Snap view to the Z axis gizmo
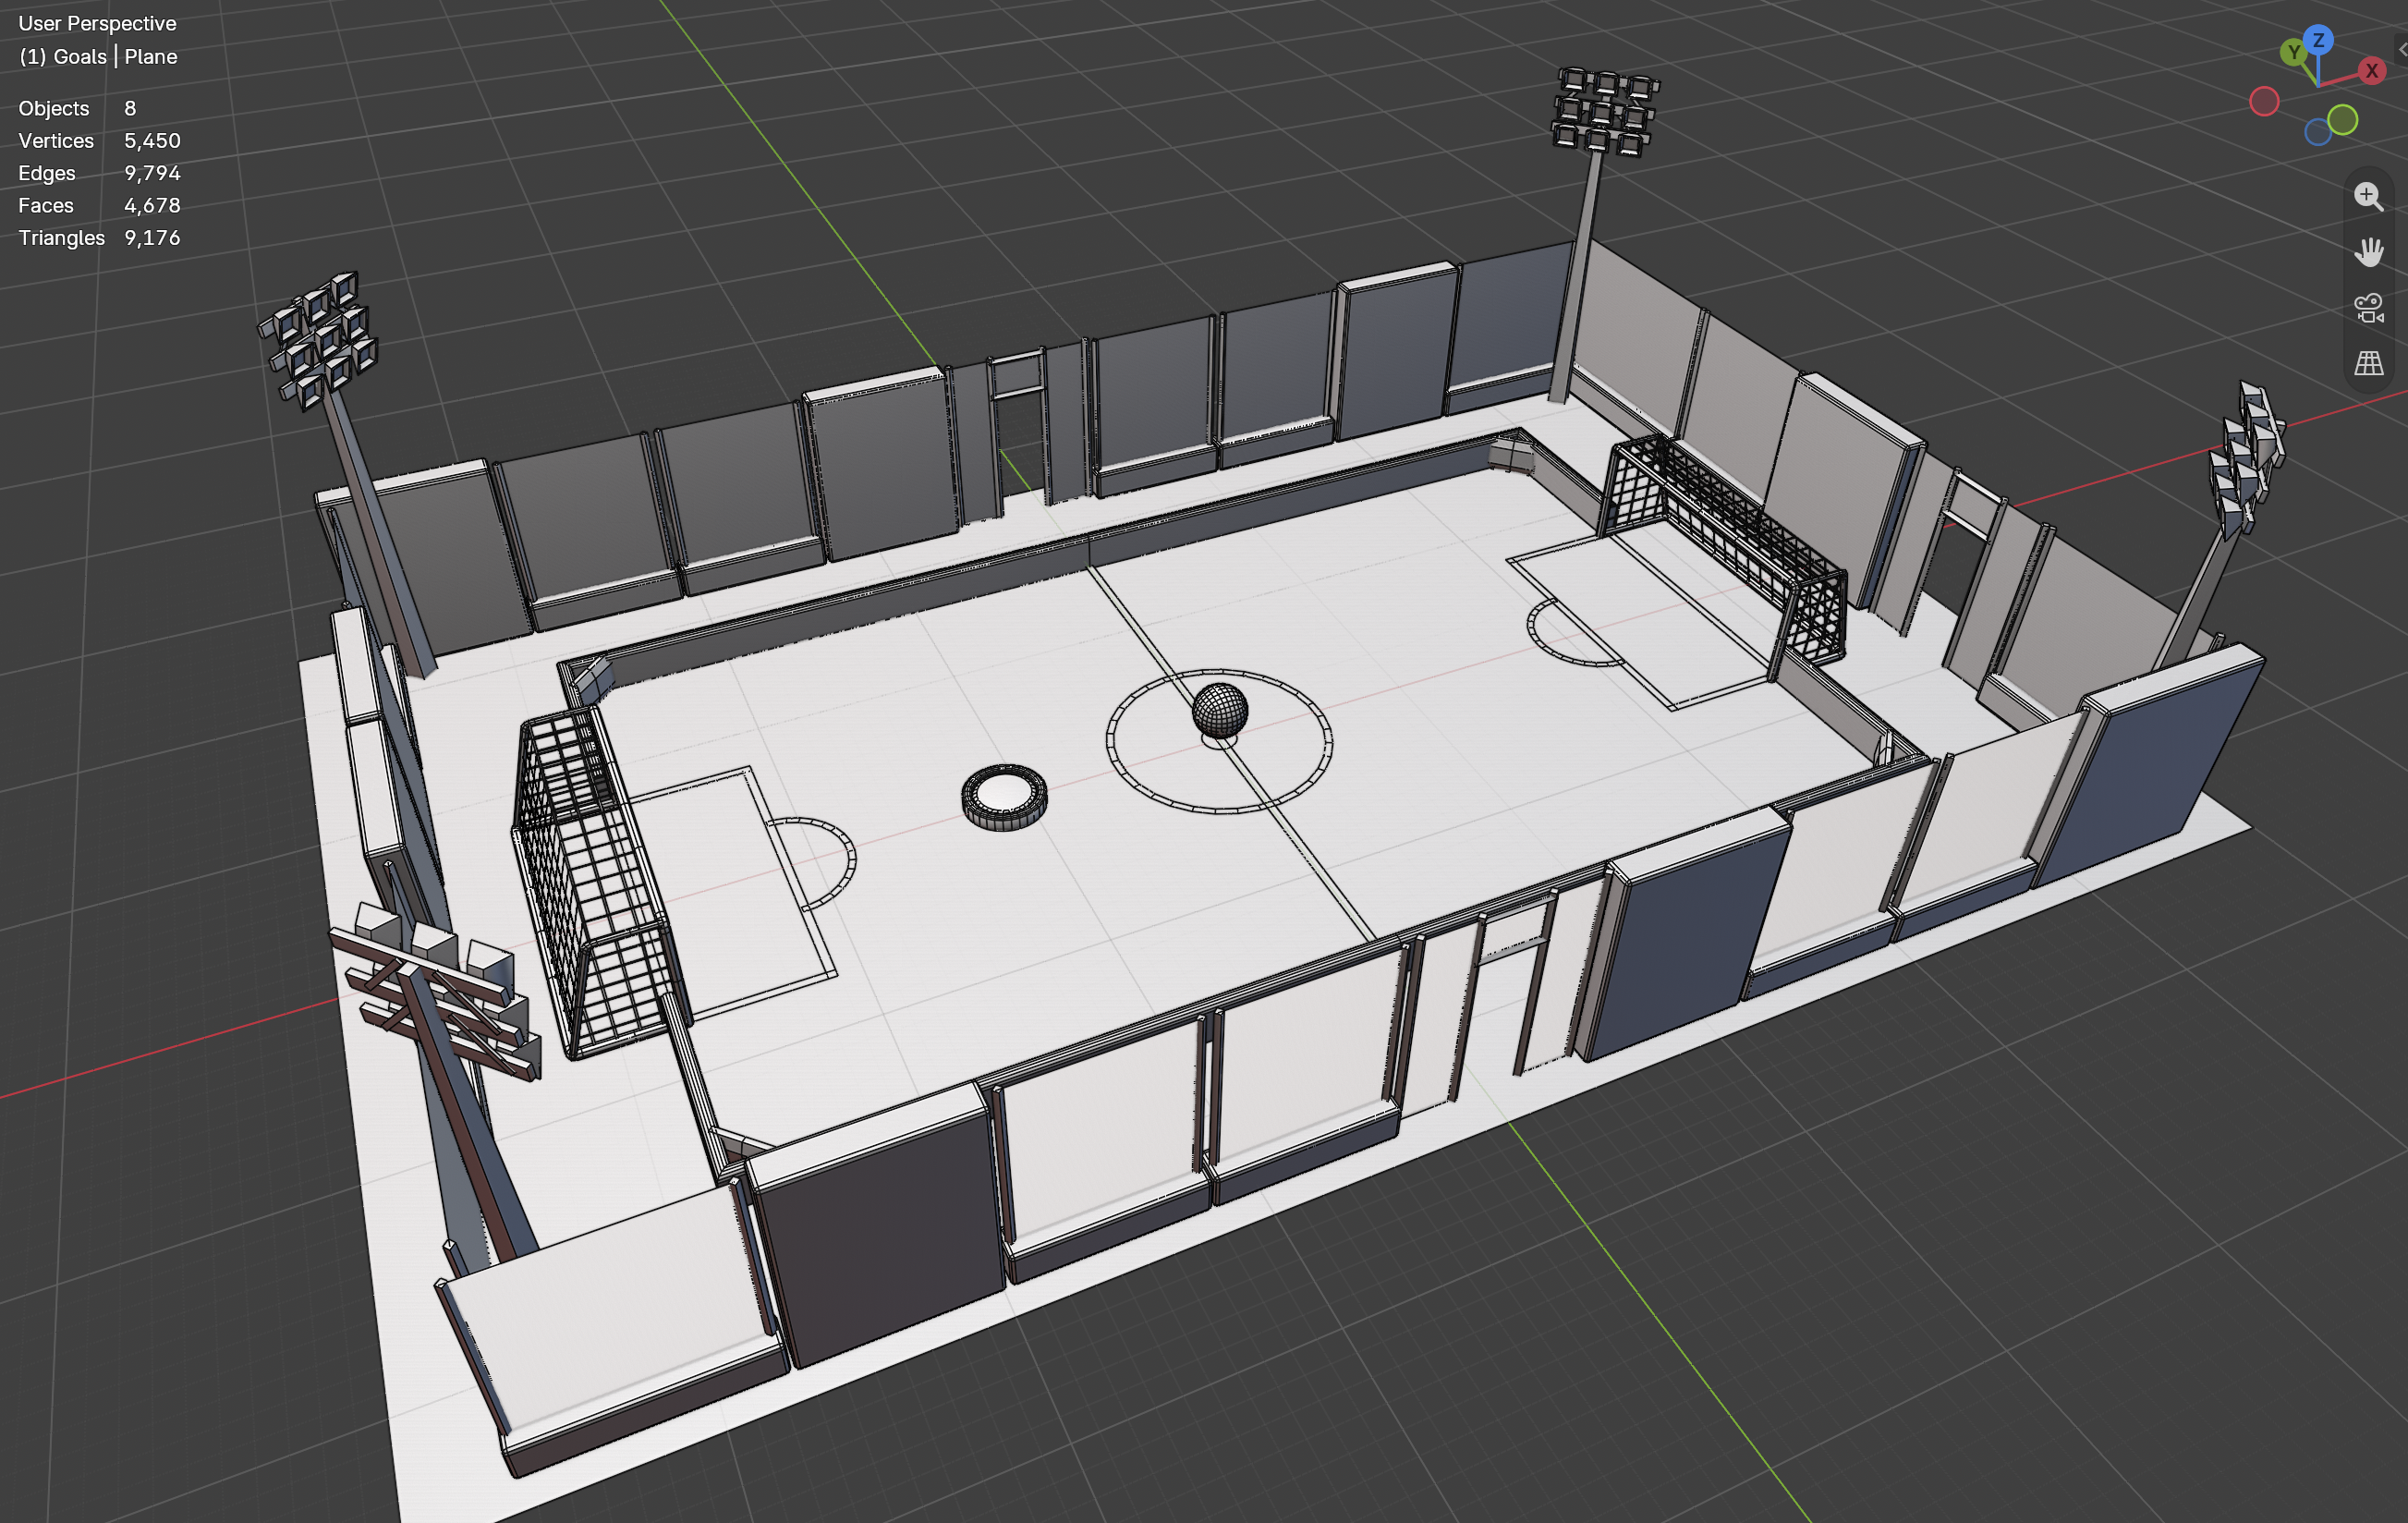 point(2318,40)
